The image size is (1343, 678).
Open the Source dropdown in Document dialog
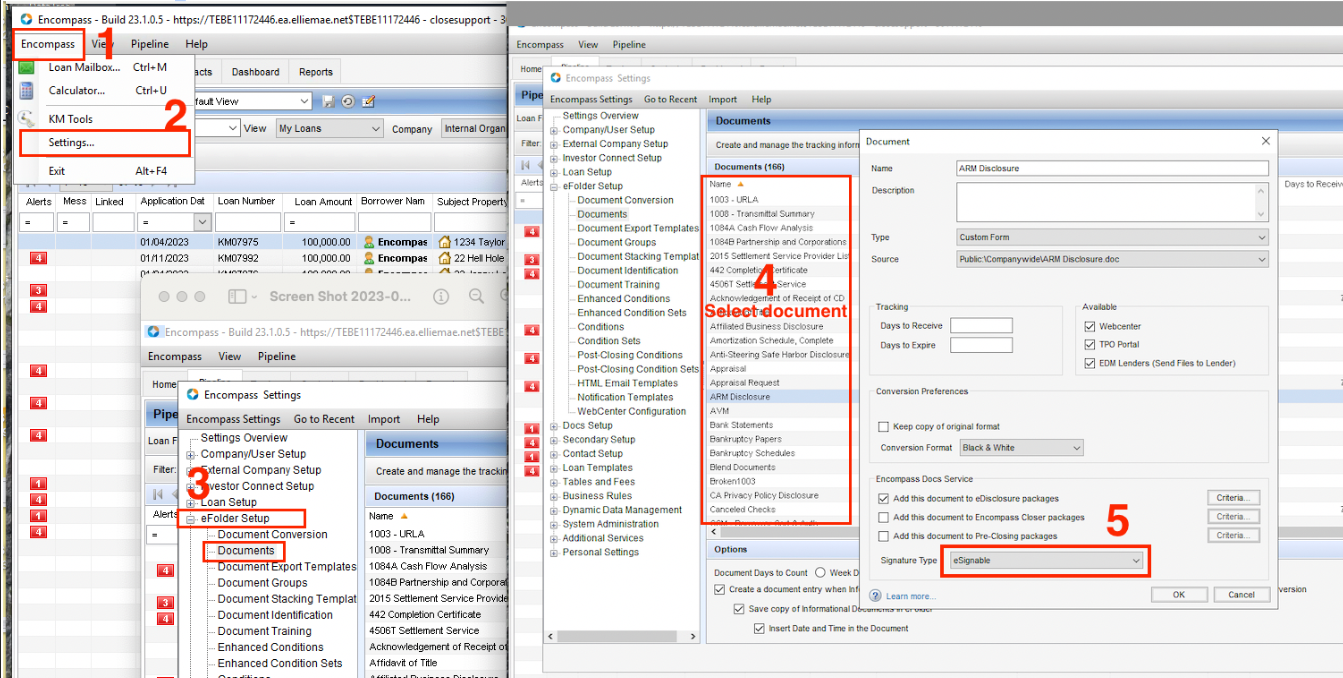(1112, 259)
